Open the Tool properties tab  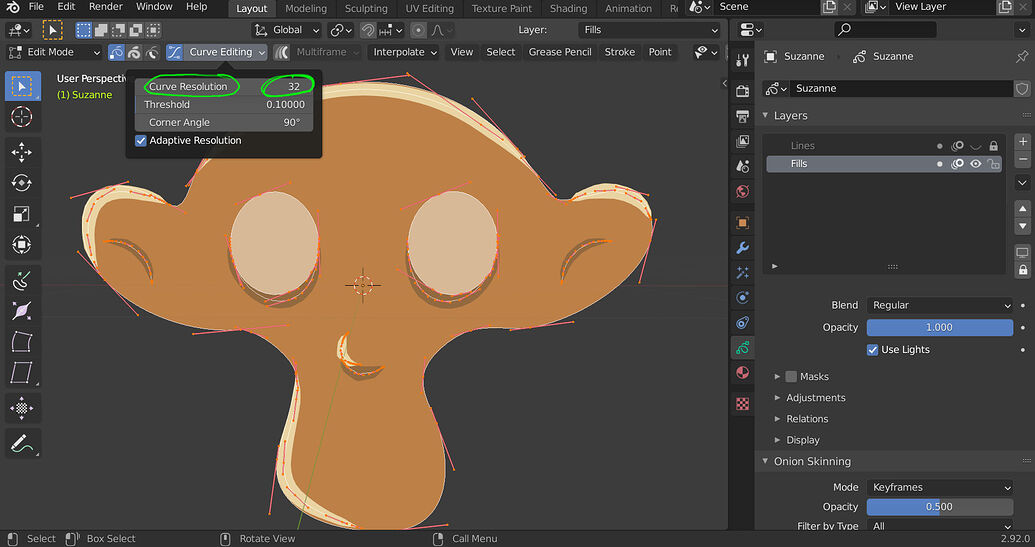pos(743,61)
